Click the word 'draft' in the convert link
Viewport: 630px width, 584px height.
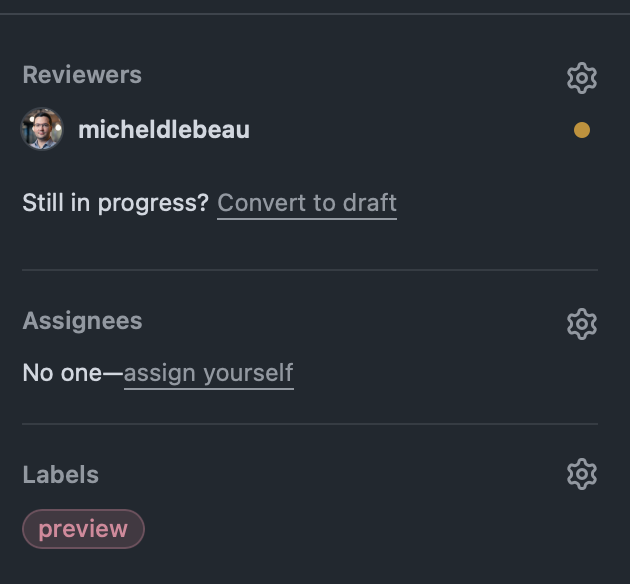coord(369,203)
